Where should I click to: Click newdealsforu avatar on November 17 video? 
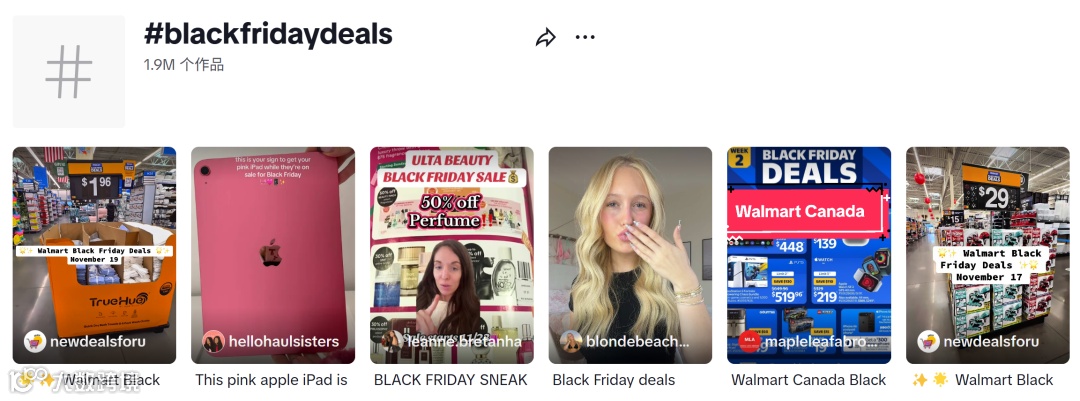928,341
